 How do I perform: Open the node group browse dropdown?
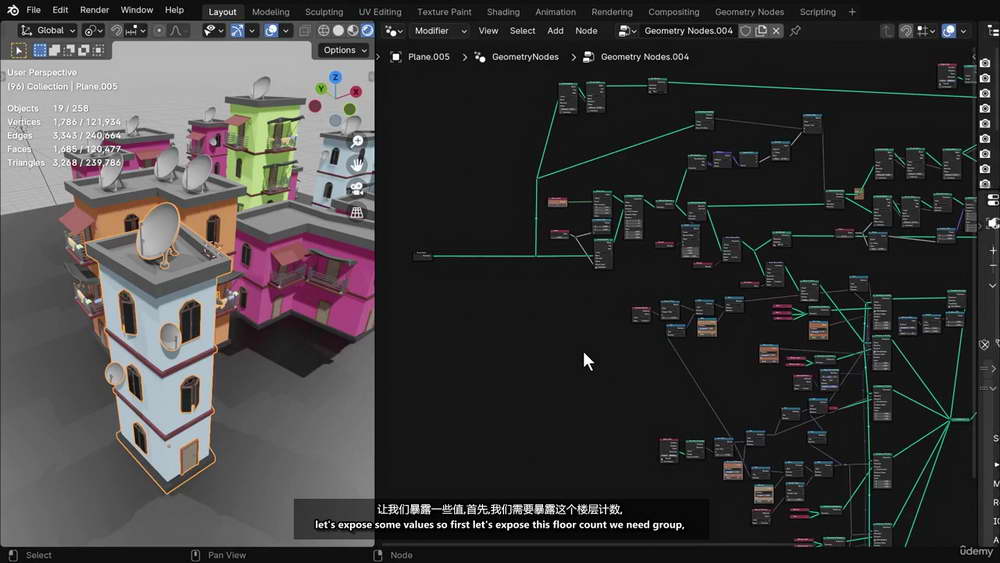[627, 31]
